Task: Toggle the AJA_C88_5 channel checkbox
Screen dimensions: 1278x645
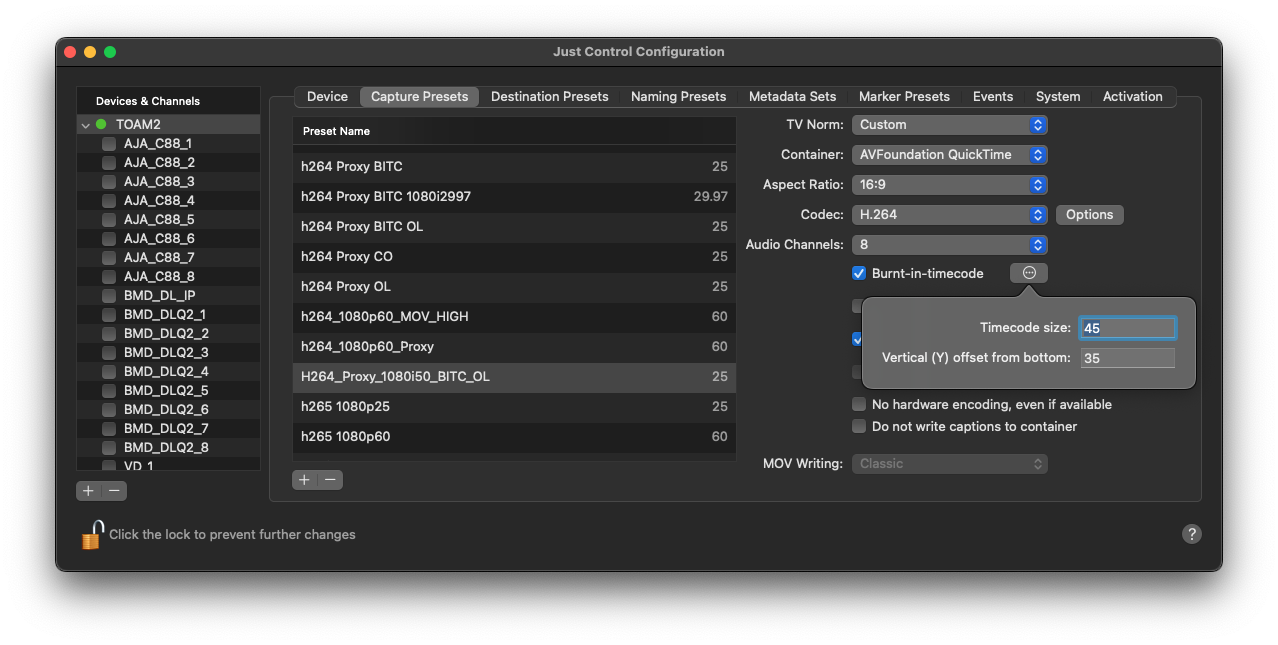Action: (x=109, y=220)
